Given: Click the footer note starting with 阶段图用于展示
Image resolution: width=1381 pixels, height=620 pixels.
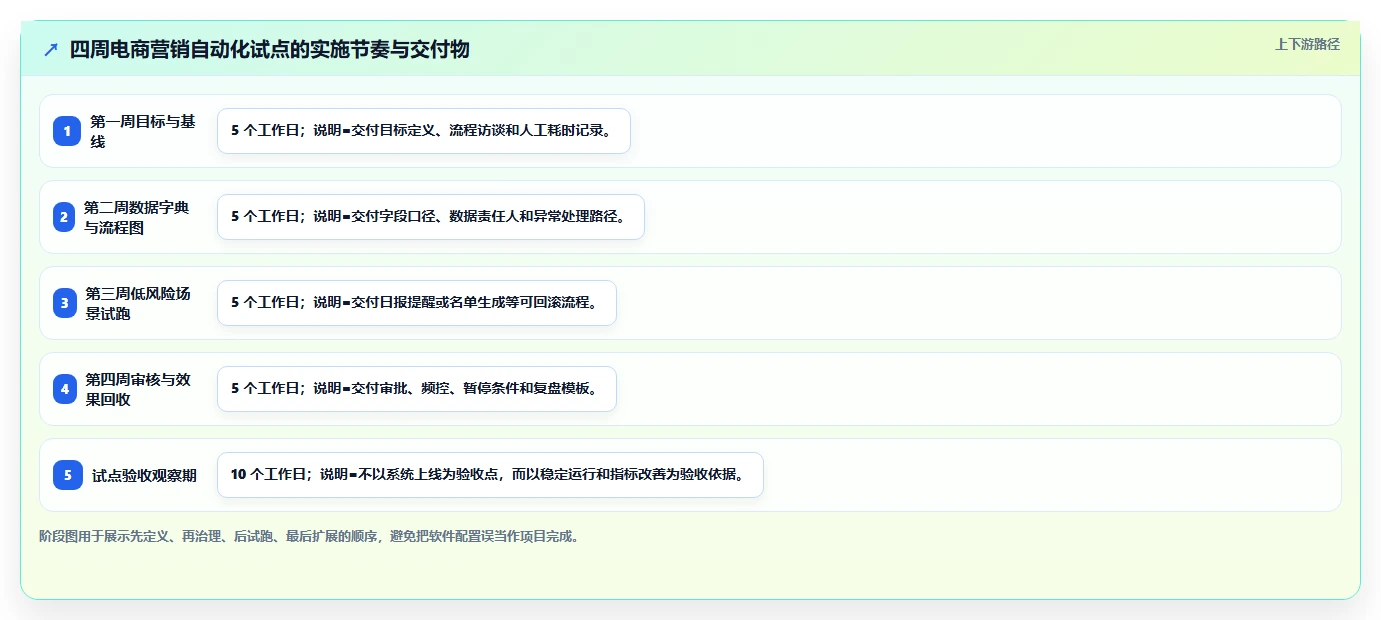Looking at the screenshot, I should coord(309,536).
